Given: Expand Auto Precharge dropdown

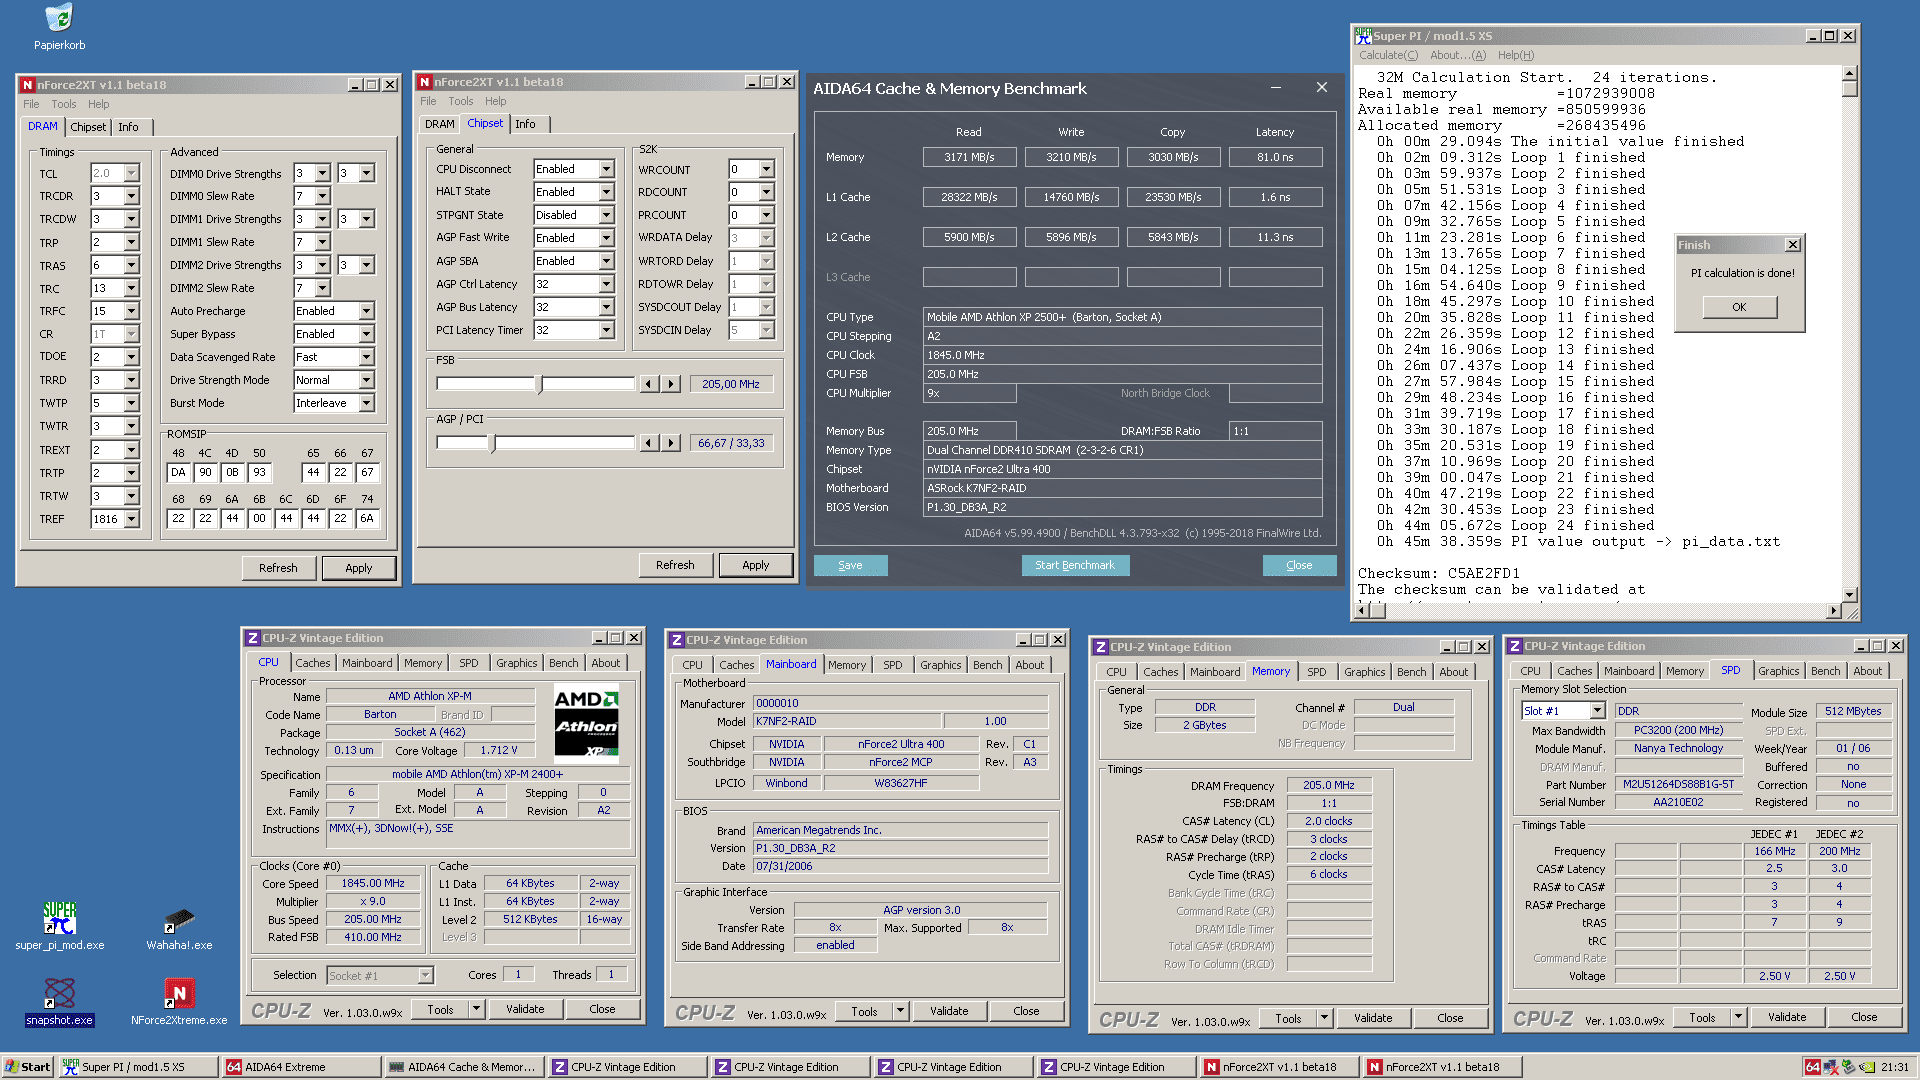Looking at the screenshot, I should point(366,311).
